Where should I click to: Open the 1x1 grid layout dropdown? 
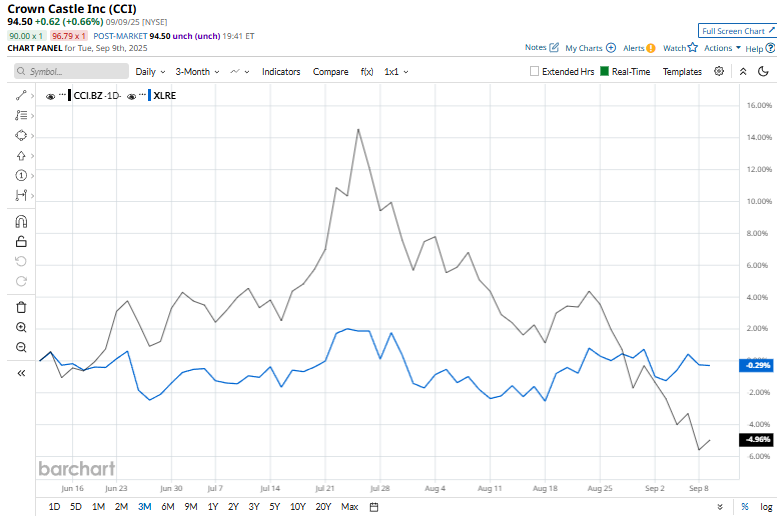click(x=396, y=71)
